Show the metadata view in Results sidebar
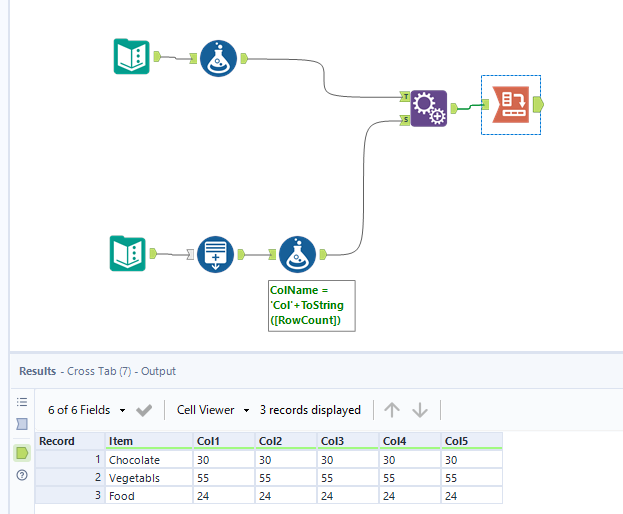 [22, 425]
